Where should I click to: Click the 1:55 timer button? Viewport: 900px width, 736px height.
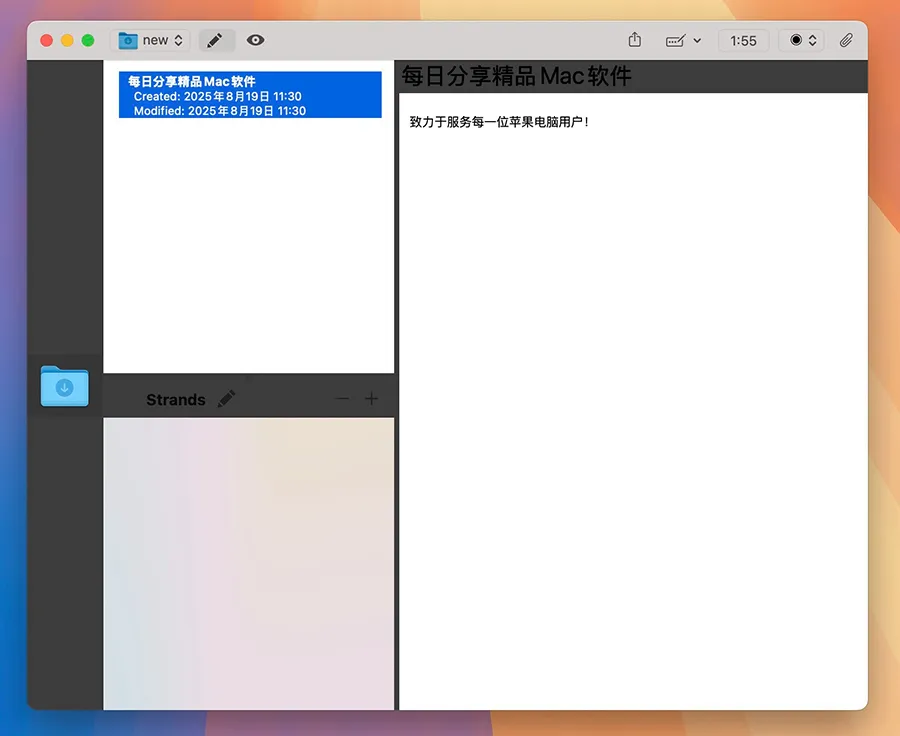coord(743,41)
